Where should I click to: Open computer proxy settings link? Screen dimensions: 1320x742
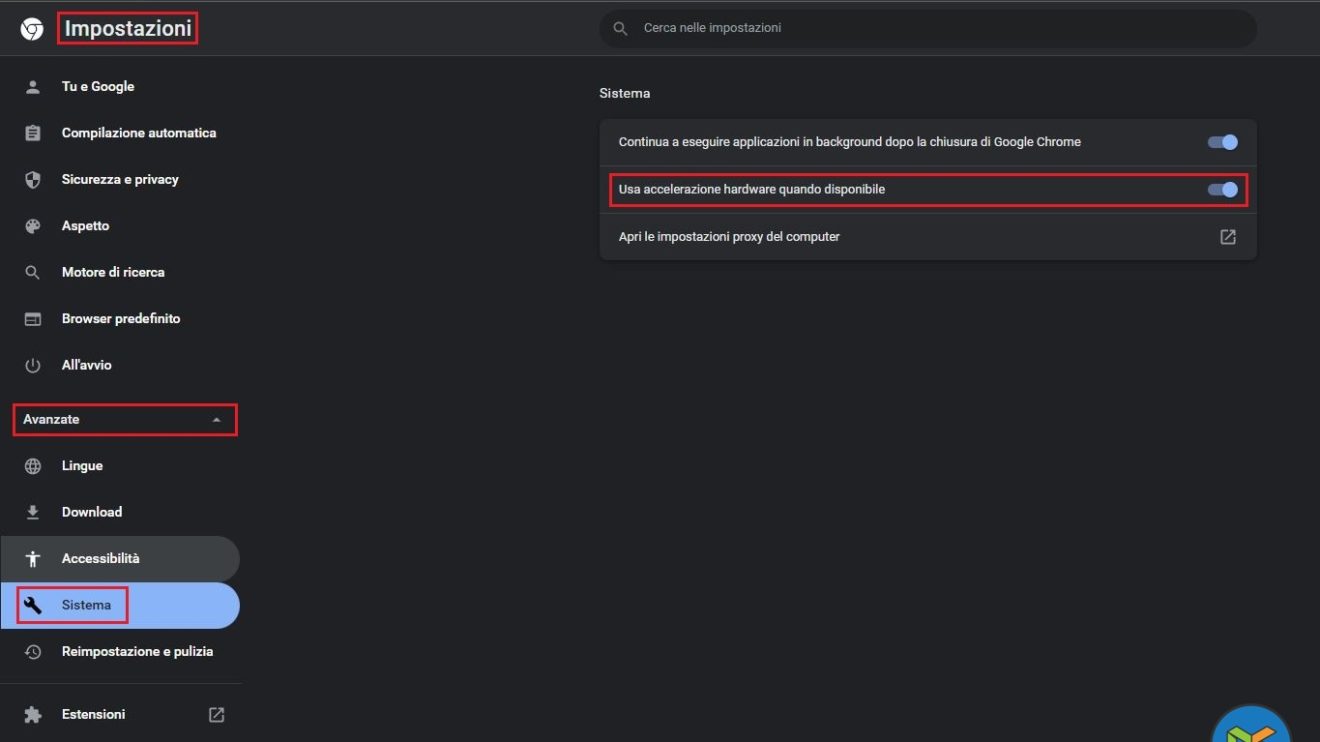click(1227, 237)
